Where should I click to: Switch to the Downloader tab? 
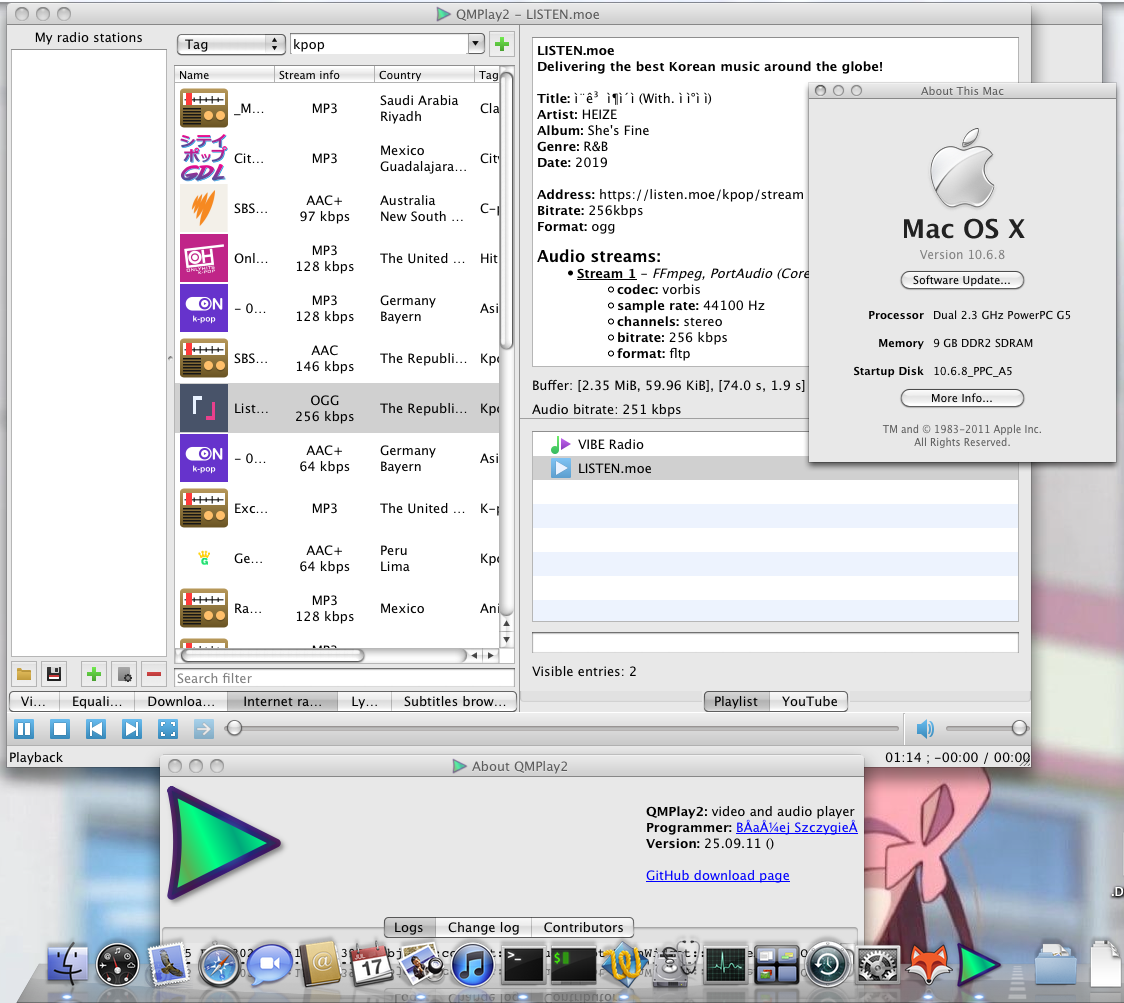[181, 701]
